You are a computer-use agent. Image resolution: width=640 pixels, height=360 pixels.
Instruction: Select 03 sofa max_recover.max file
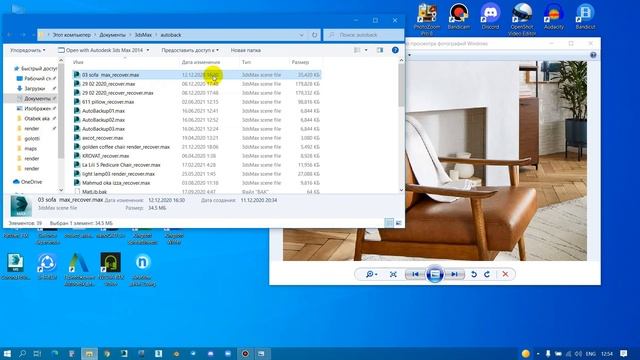197,75
